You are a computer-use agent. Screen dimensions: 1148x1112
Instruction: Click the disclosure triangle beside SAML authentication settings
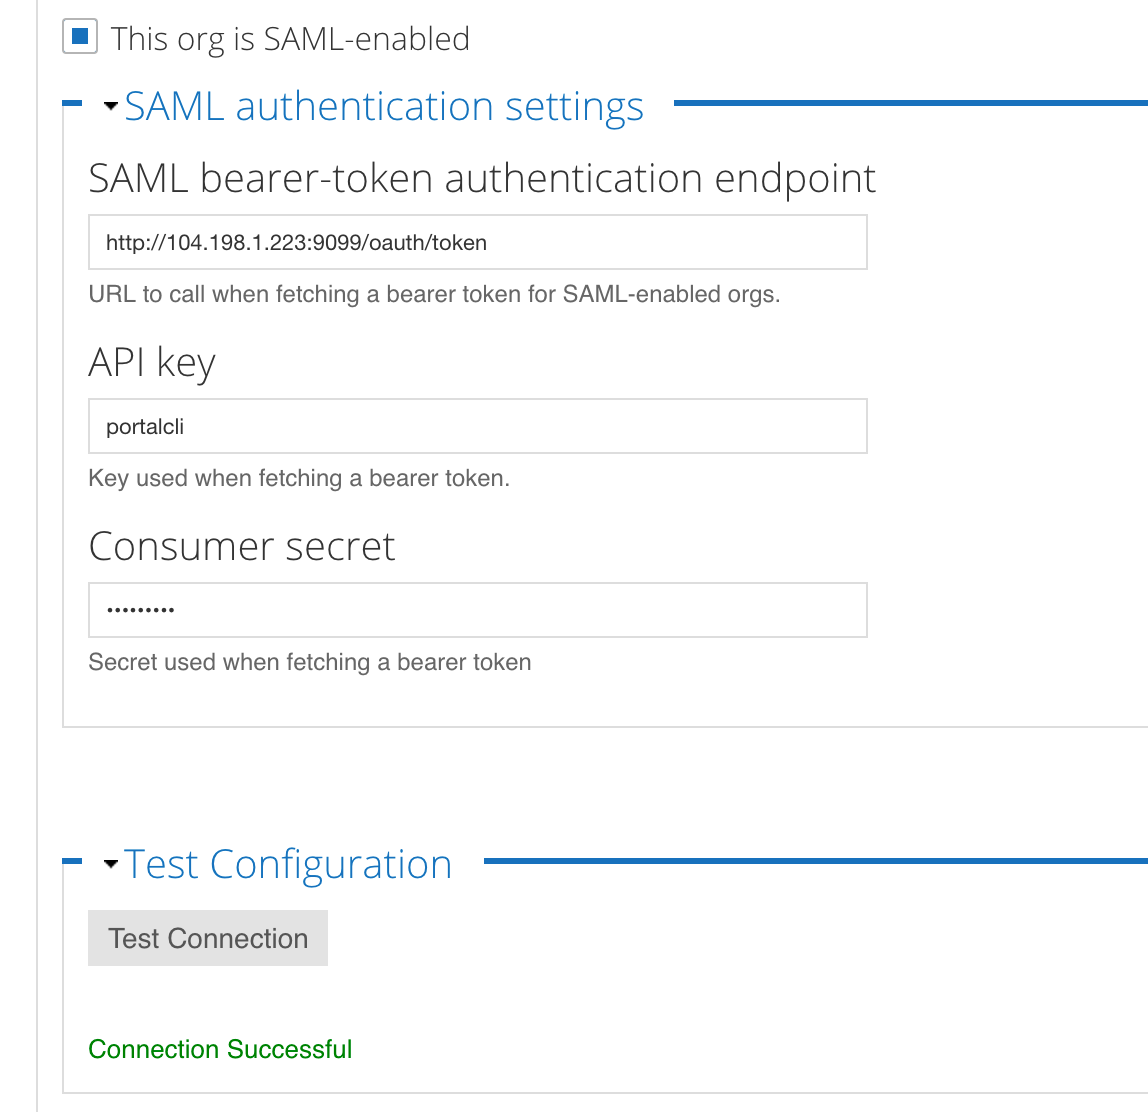tap(110, 105)
